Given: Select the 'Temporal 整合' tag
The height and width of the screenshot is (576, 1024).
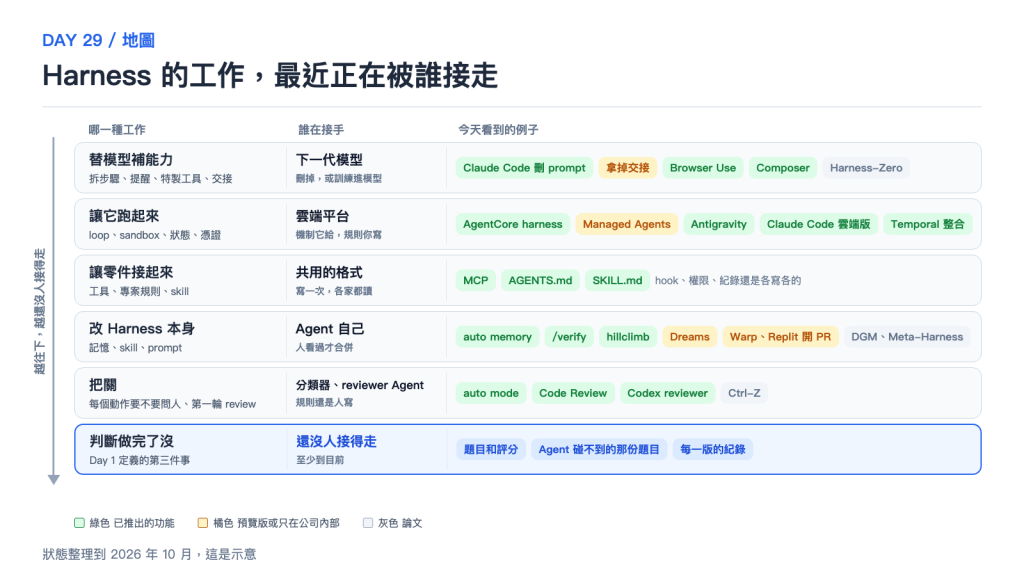Looking at the screenshot, I should tap(927, 224).
